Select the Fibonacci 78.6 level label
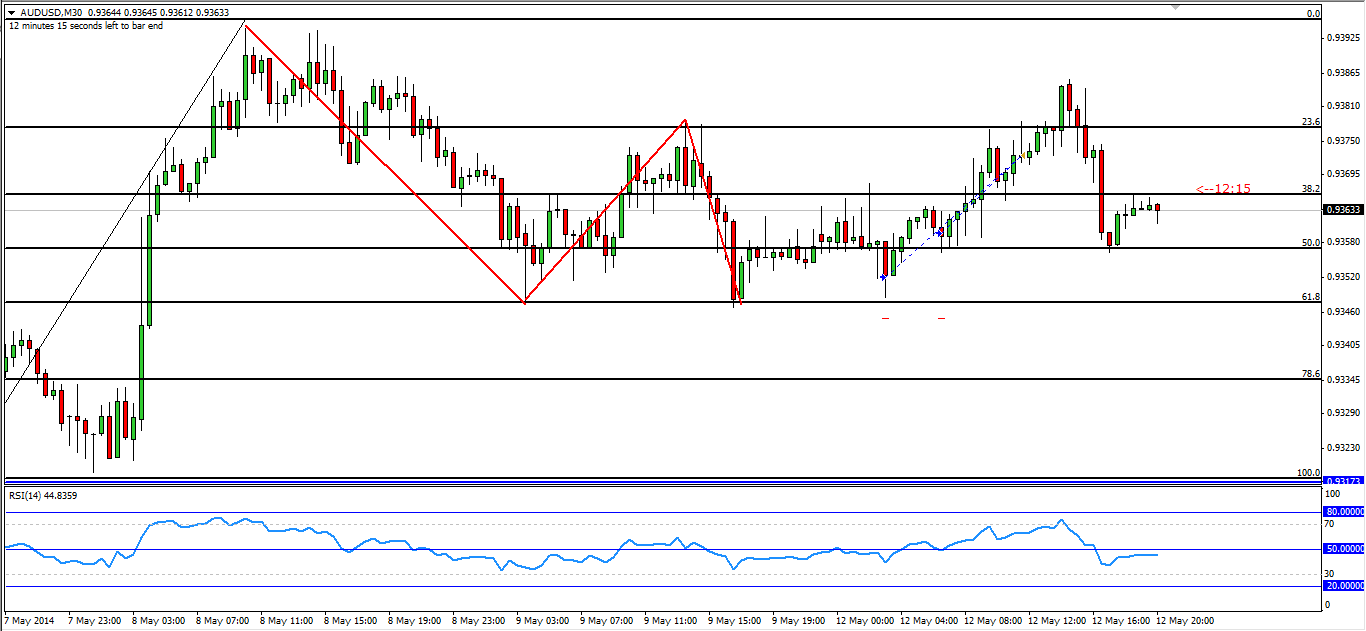 pyautogui.click(x=1311, y=374)
